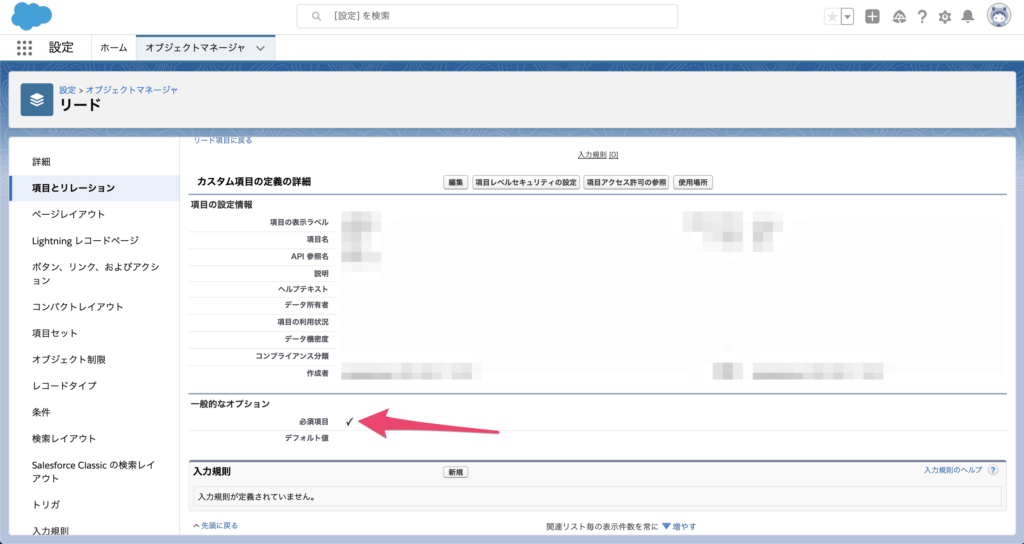Click the 先頭に戻る link
Screen dimensions: 1024x544
pyautogui.click(x=216, y=525)
